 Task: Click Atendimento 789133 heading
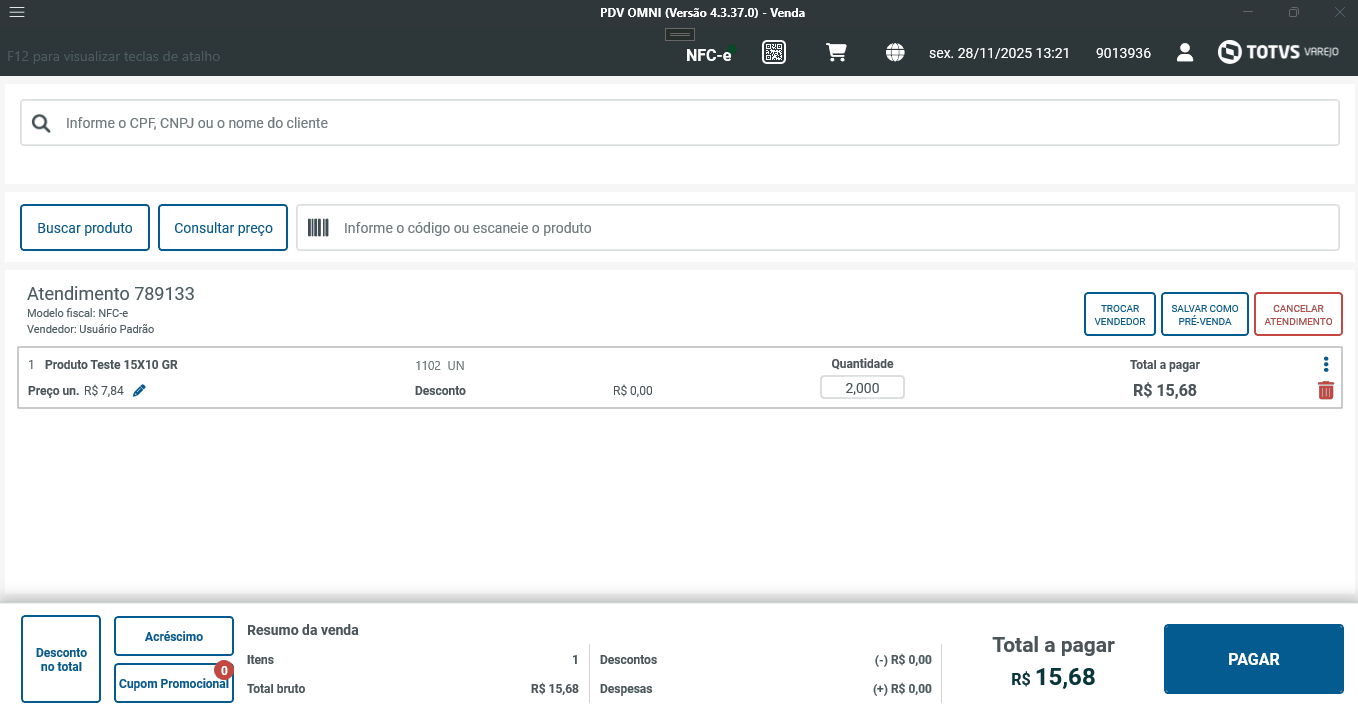point(111,293)
